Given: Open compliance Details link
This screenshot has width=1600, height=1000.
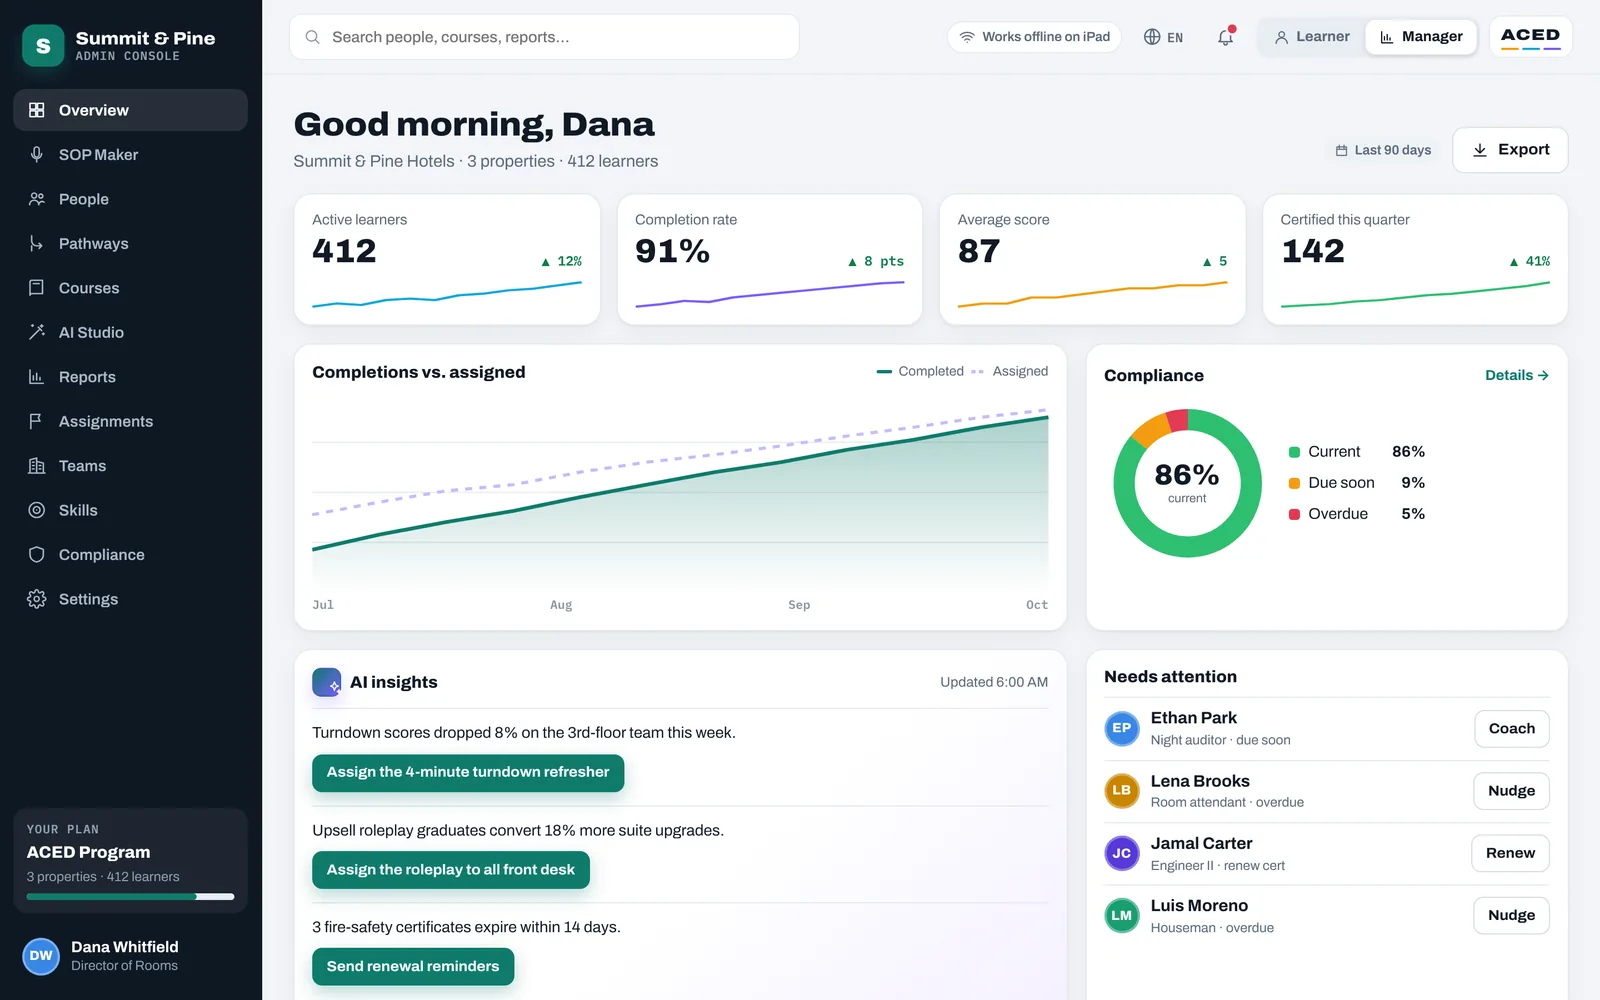Looking at the screenshot, I should click(x=1517, y=375).
